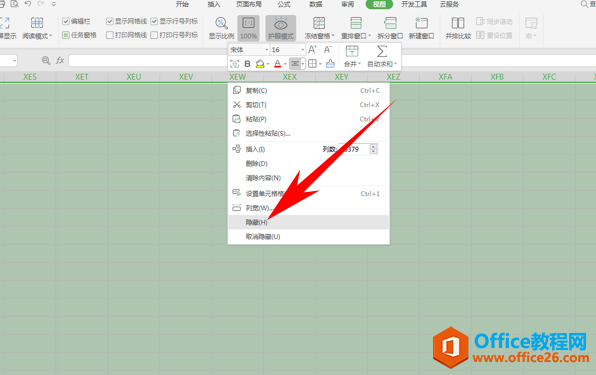Choose 选择性粘贴(S)... paste special
This screenshot has width=596, height=375.
[308, 133]
